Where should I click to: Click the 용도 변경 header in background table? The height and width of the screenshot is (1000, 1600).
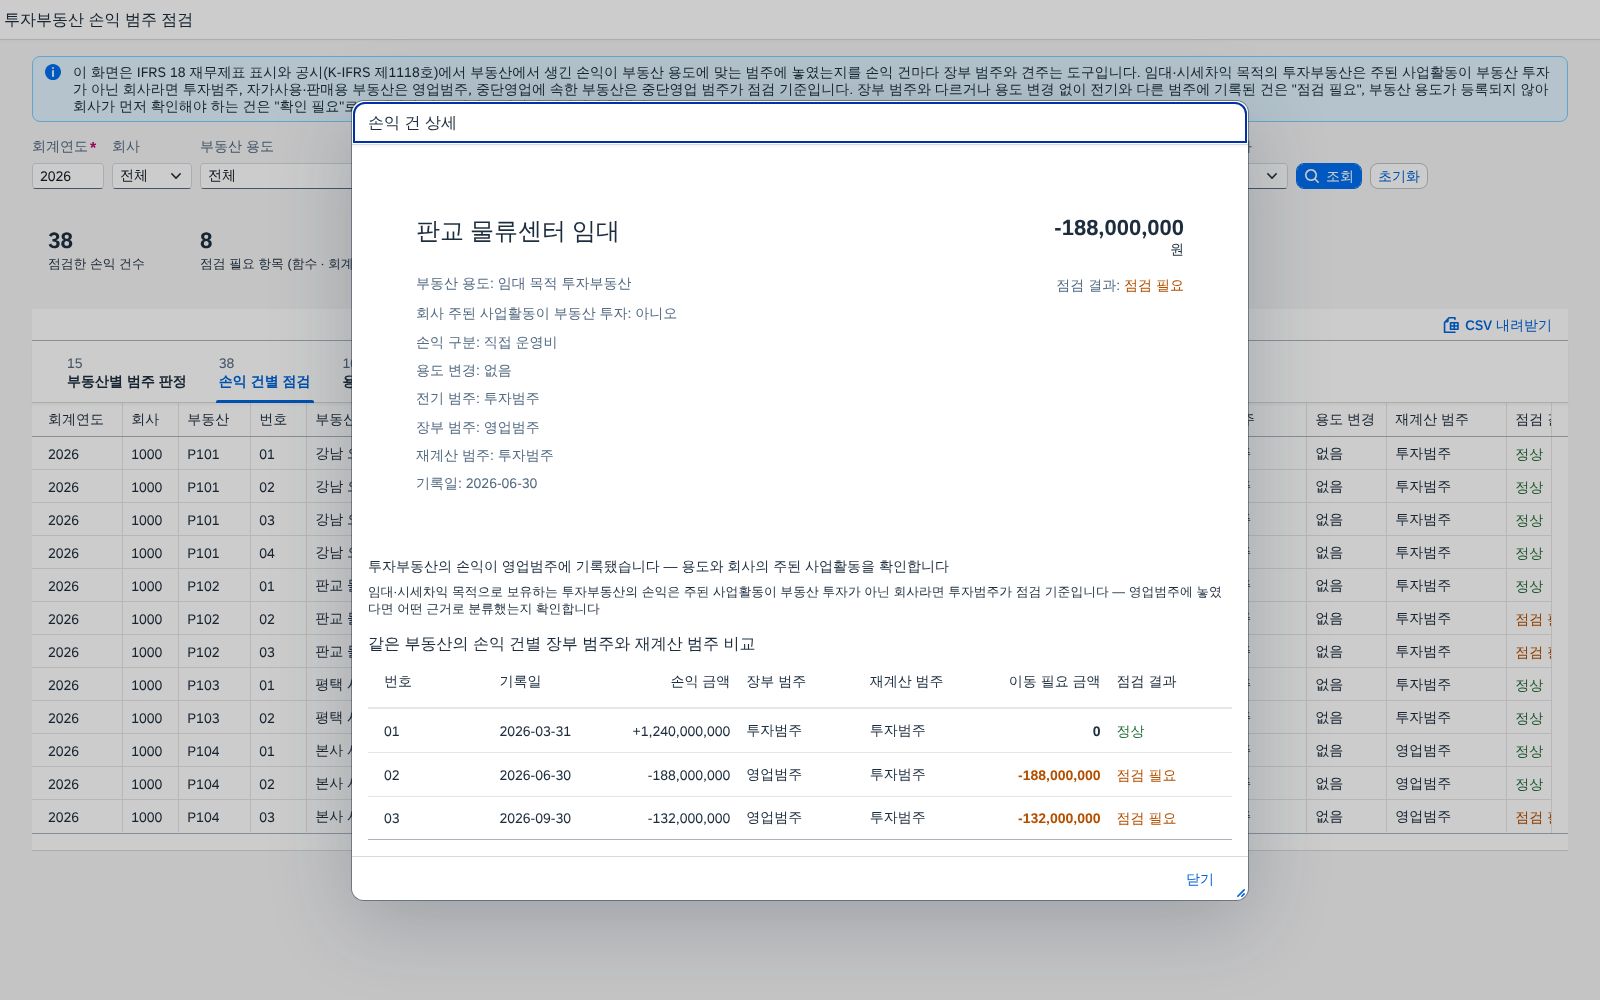pyautogui.click(x=1345, y=420)
